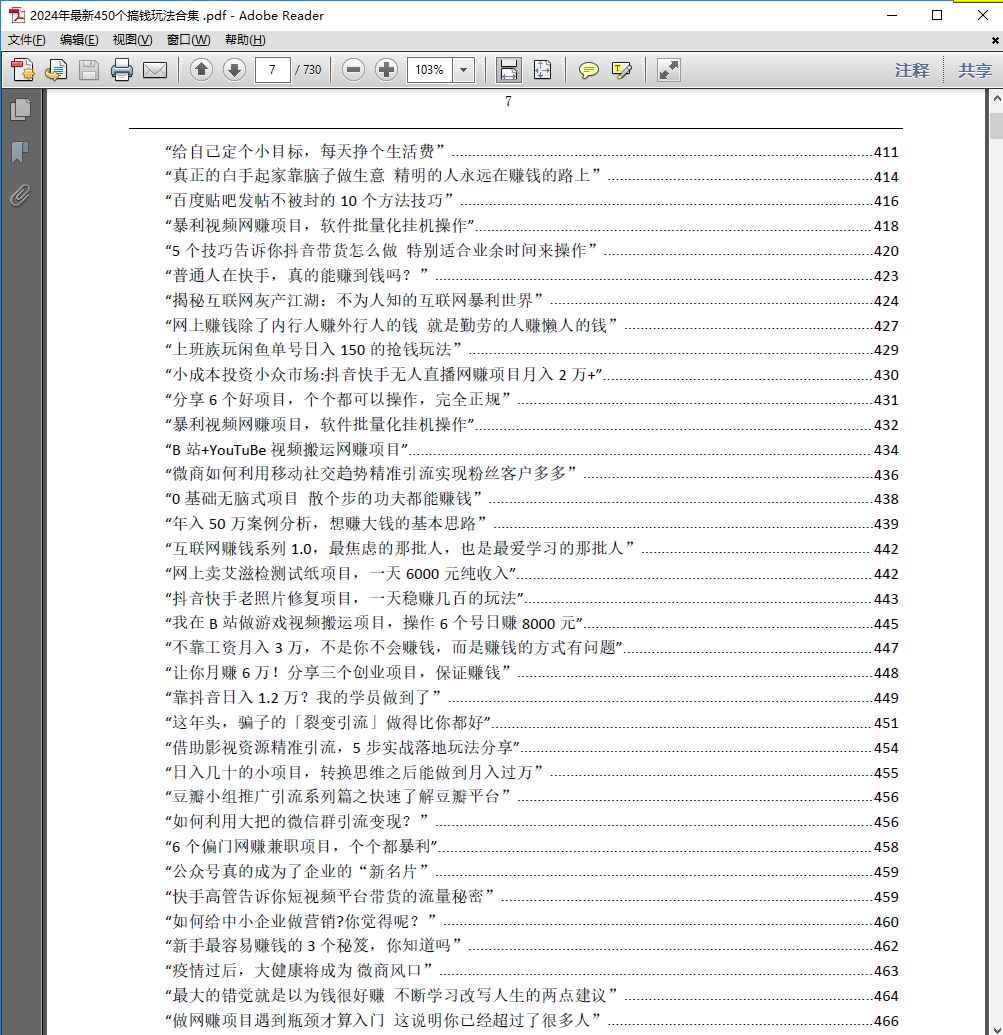This screenshot has height=1035, width=1003.
Task: Open the attachments paperclip panel
Action: [20, 195]
